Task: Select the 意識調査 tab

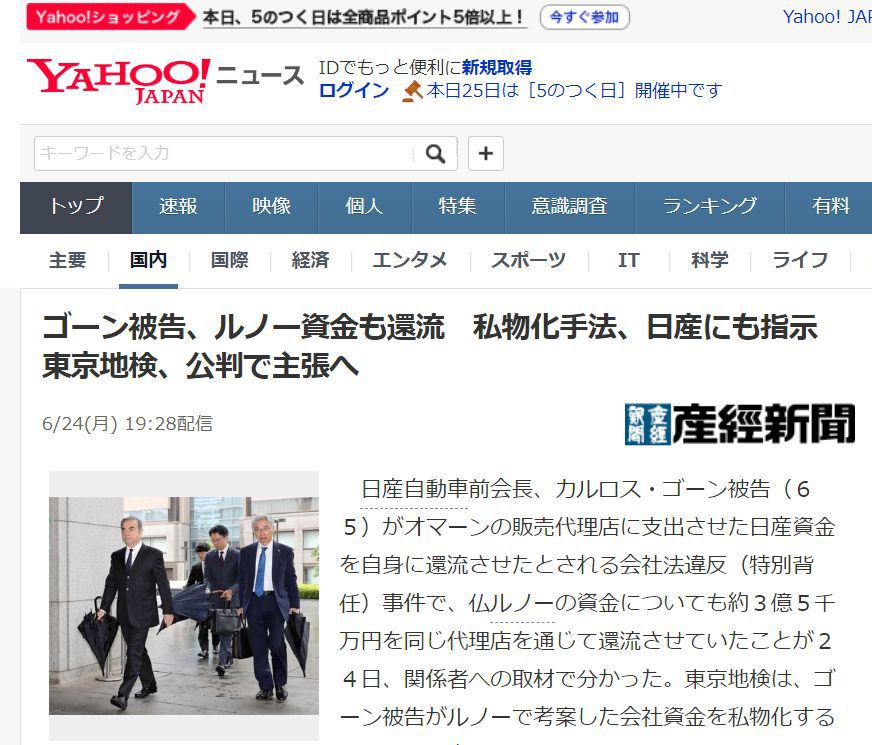Action: pos(569,208)
